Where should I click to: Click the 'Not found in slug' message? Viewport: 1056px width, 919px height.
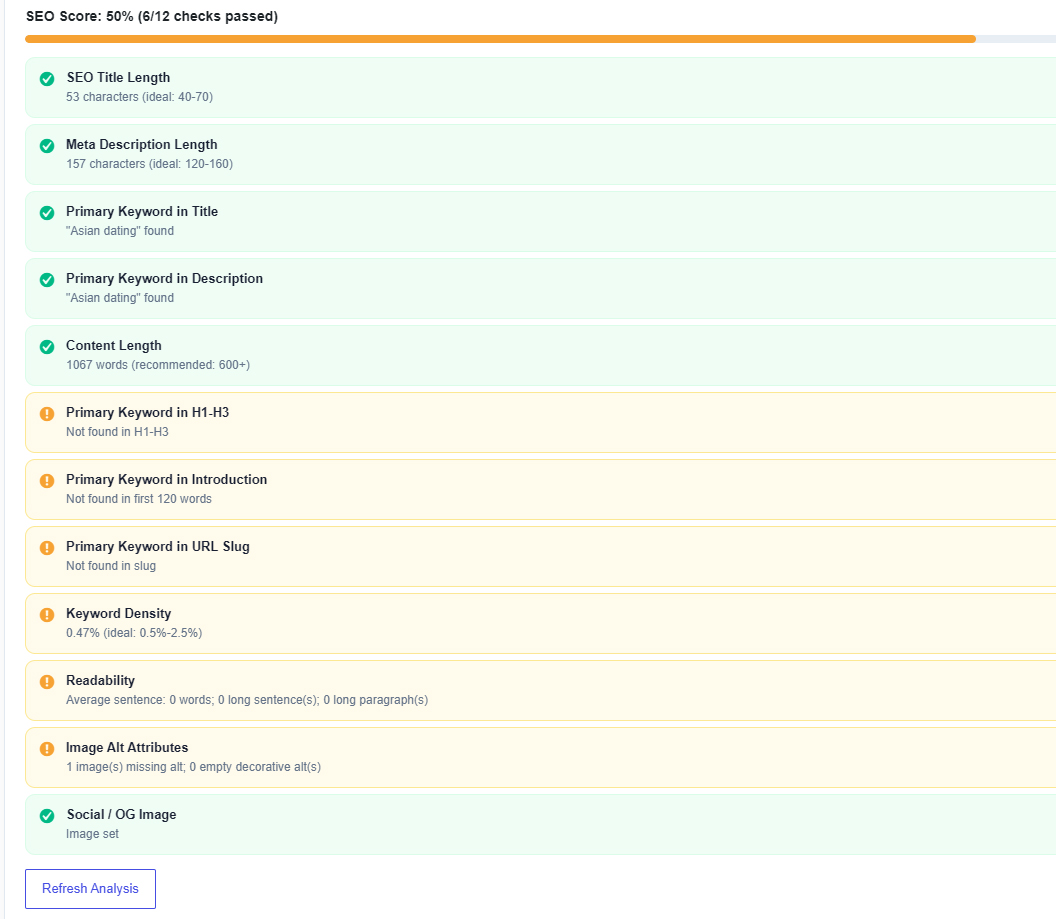point(111,566)
